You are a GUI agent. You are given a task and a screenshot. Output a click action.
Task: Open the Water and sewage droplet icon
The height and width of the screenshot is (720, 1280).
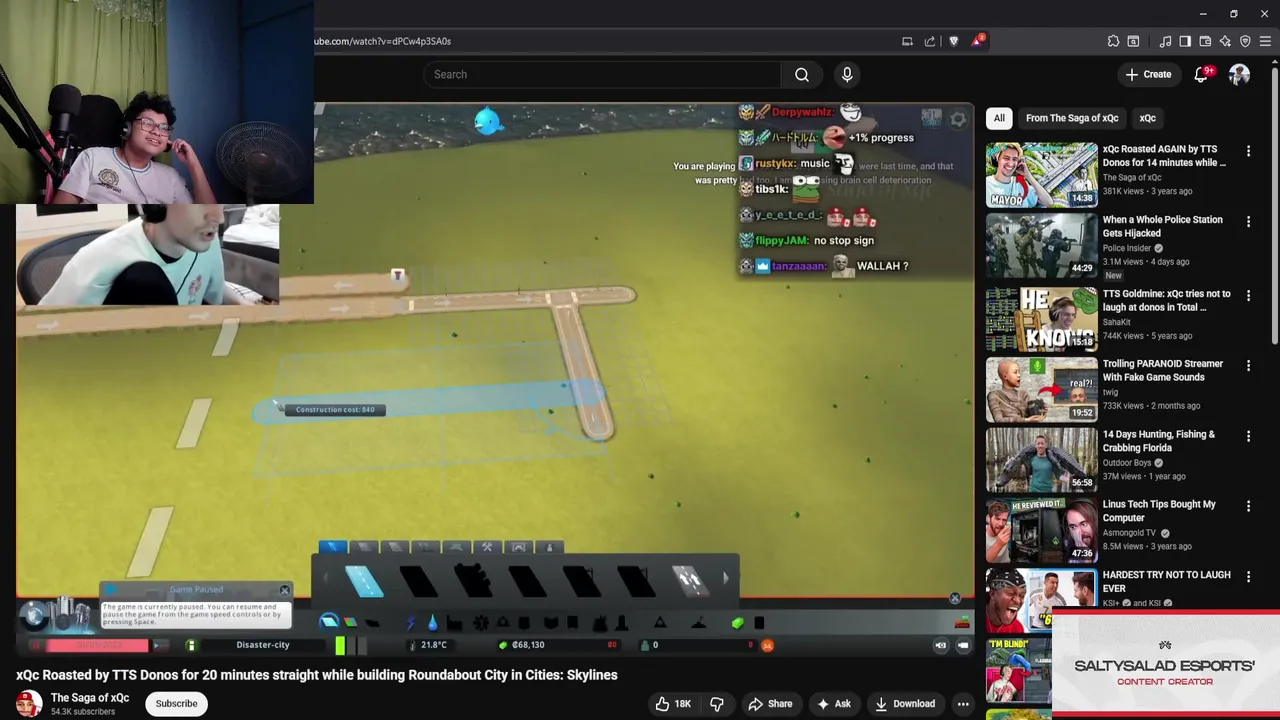(x=432, y=623)
